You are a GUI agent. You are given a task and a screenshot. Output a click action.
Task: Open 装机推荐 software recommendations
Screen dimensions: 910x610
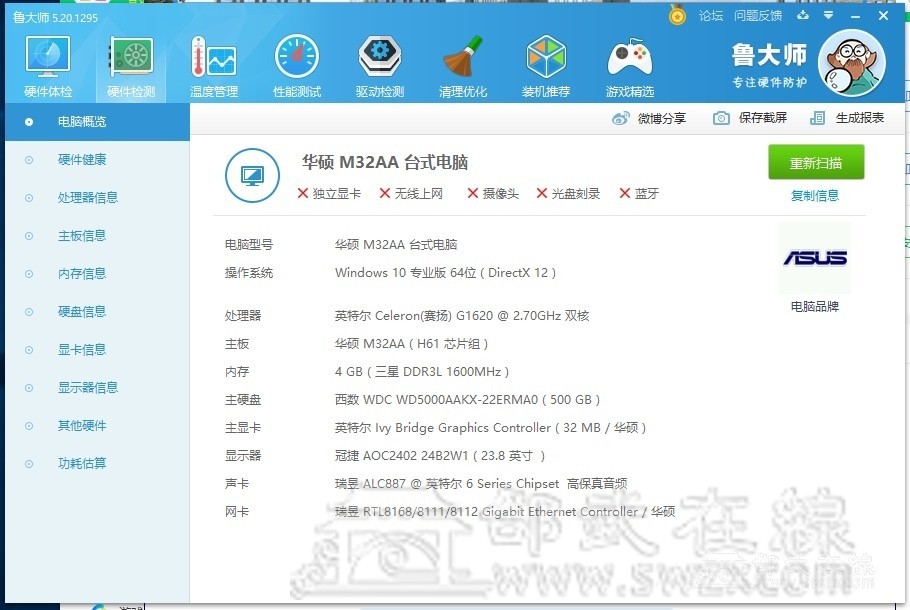(546, 60)
